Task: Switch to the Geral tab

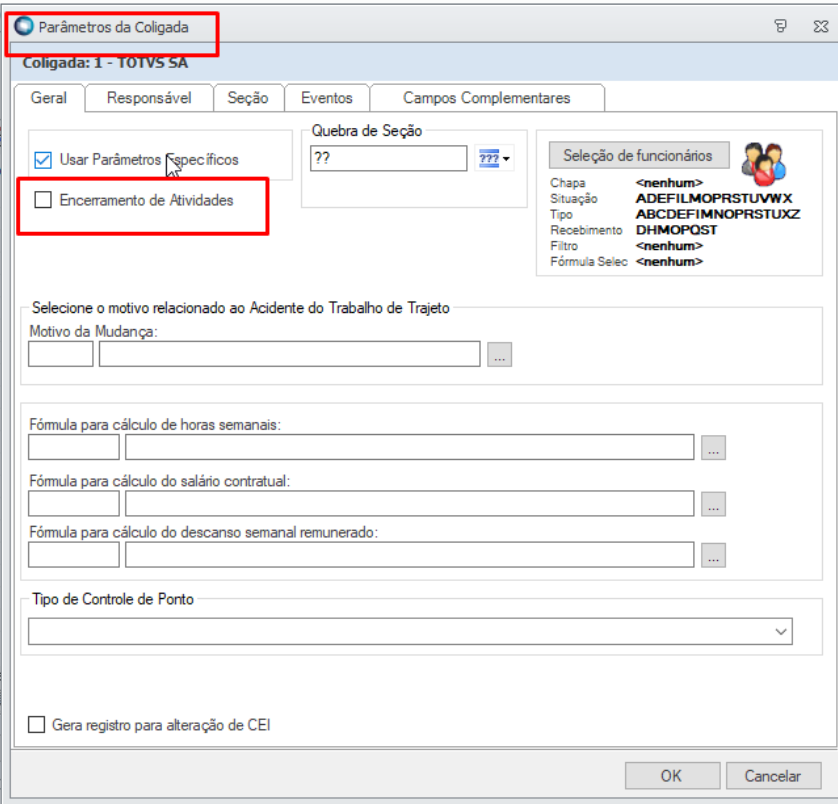Action: 49,98
